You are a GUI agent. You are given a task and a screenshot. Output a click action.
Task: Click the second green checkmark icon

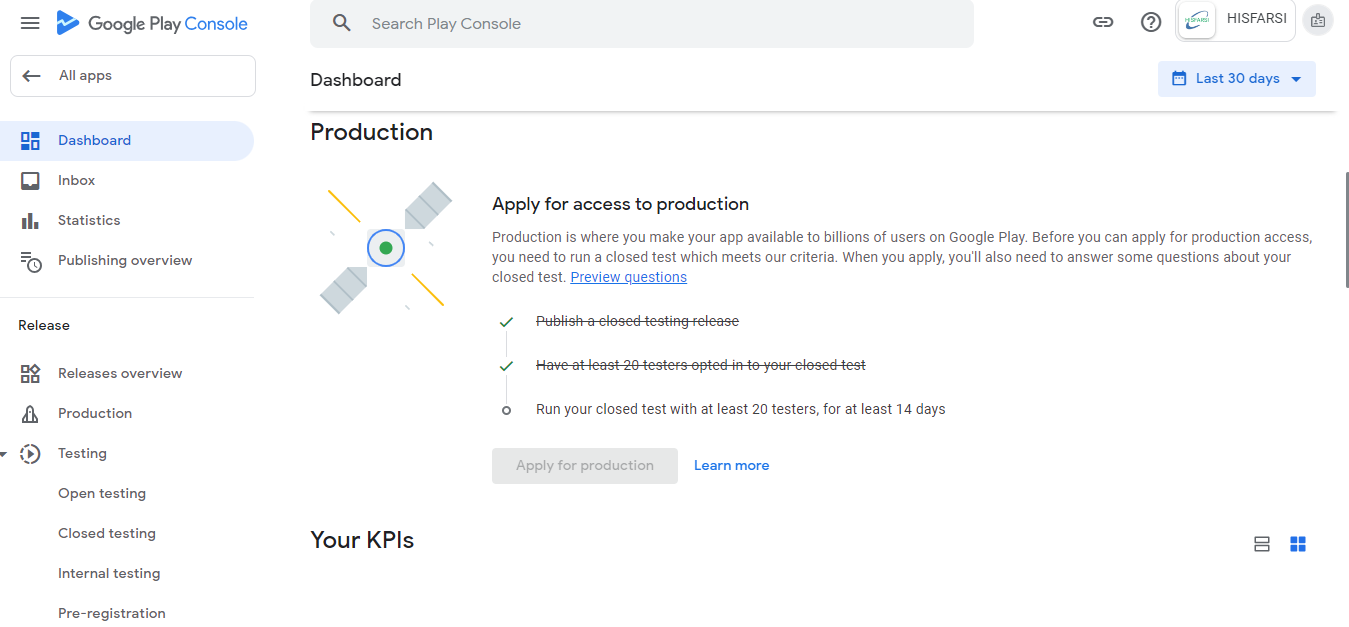(x=506, y=366)
